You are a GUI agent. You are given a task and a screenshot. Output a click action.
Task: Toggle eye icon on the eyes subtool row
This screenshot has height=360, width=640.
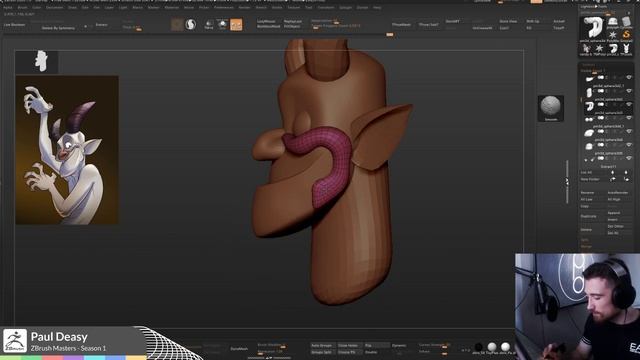point(629,118)
